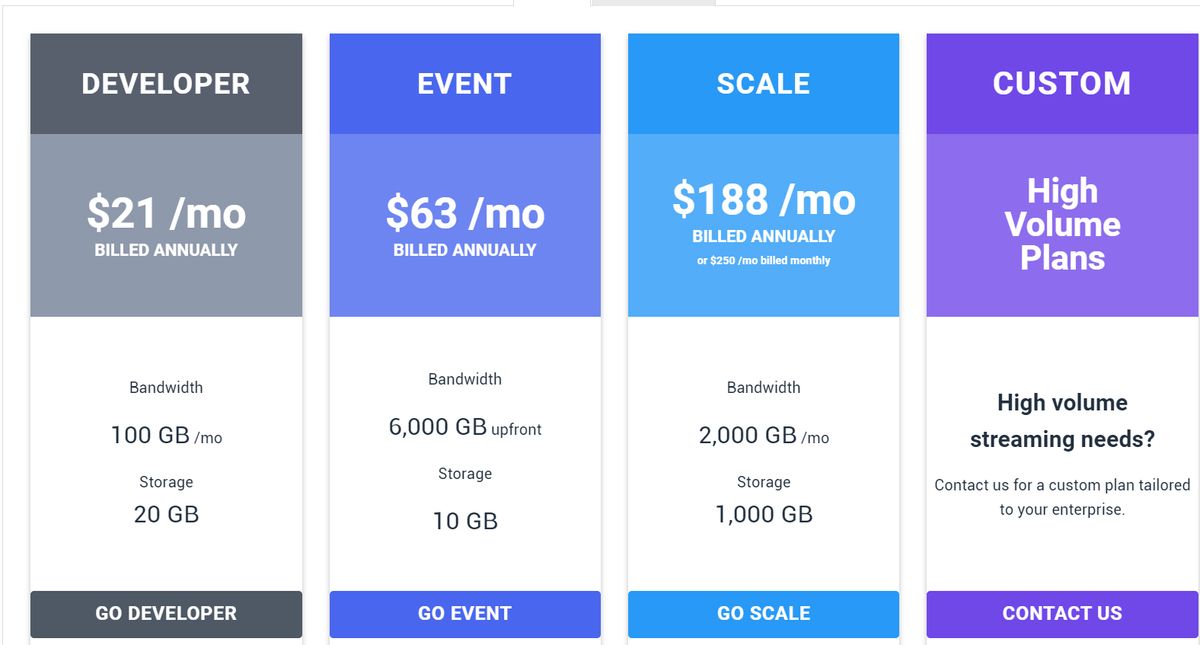Click the $21 /mo price on Developer card

(166, 212)
